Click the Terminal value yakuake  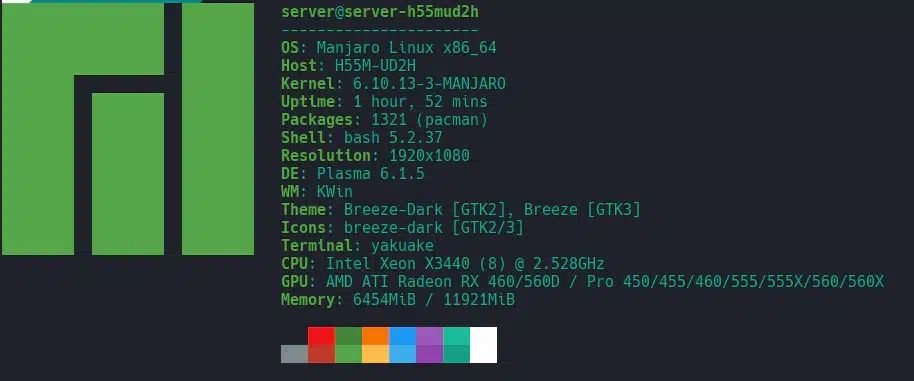pyautogui.click(x=402, y=246)
